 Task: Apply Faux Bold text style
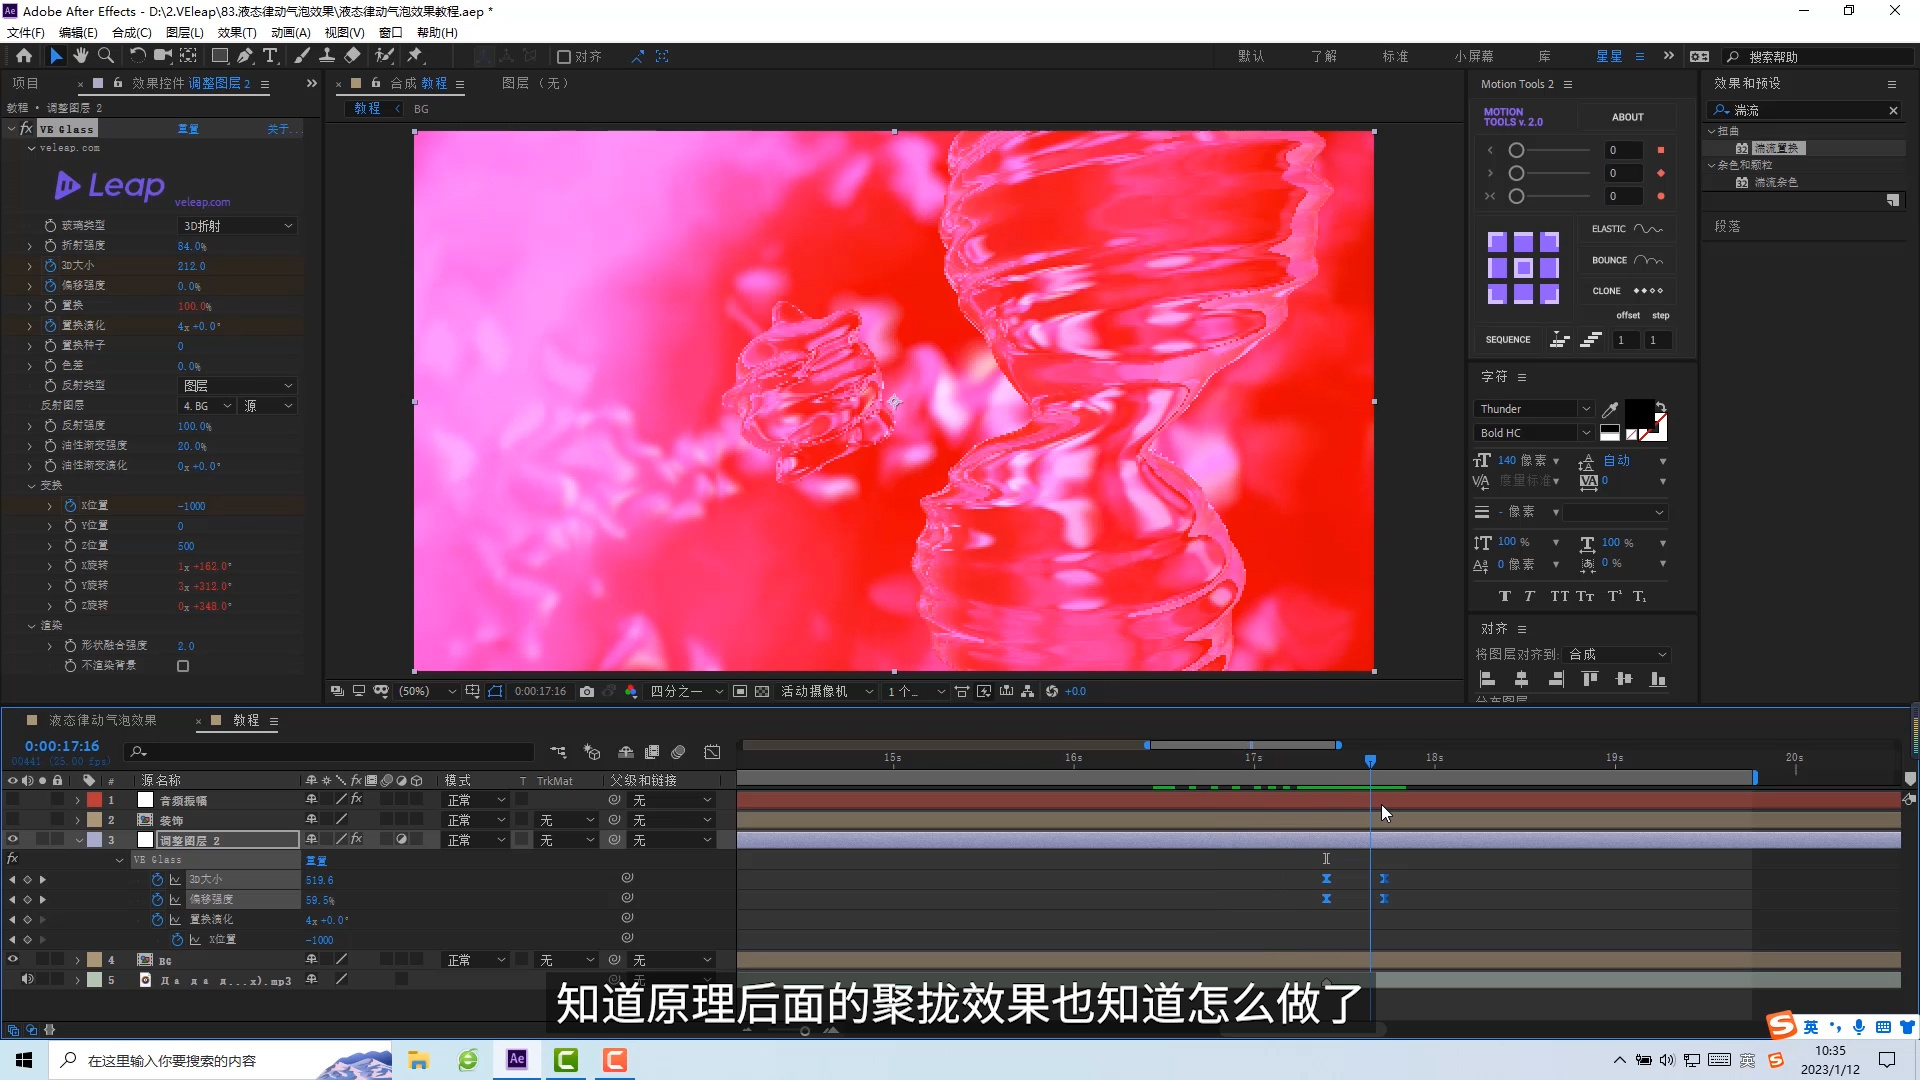pos(1504,596)
